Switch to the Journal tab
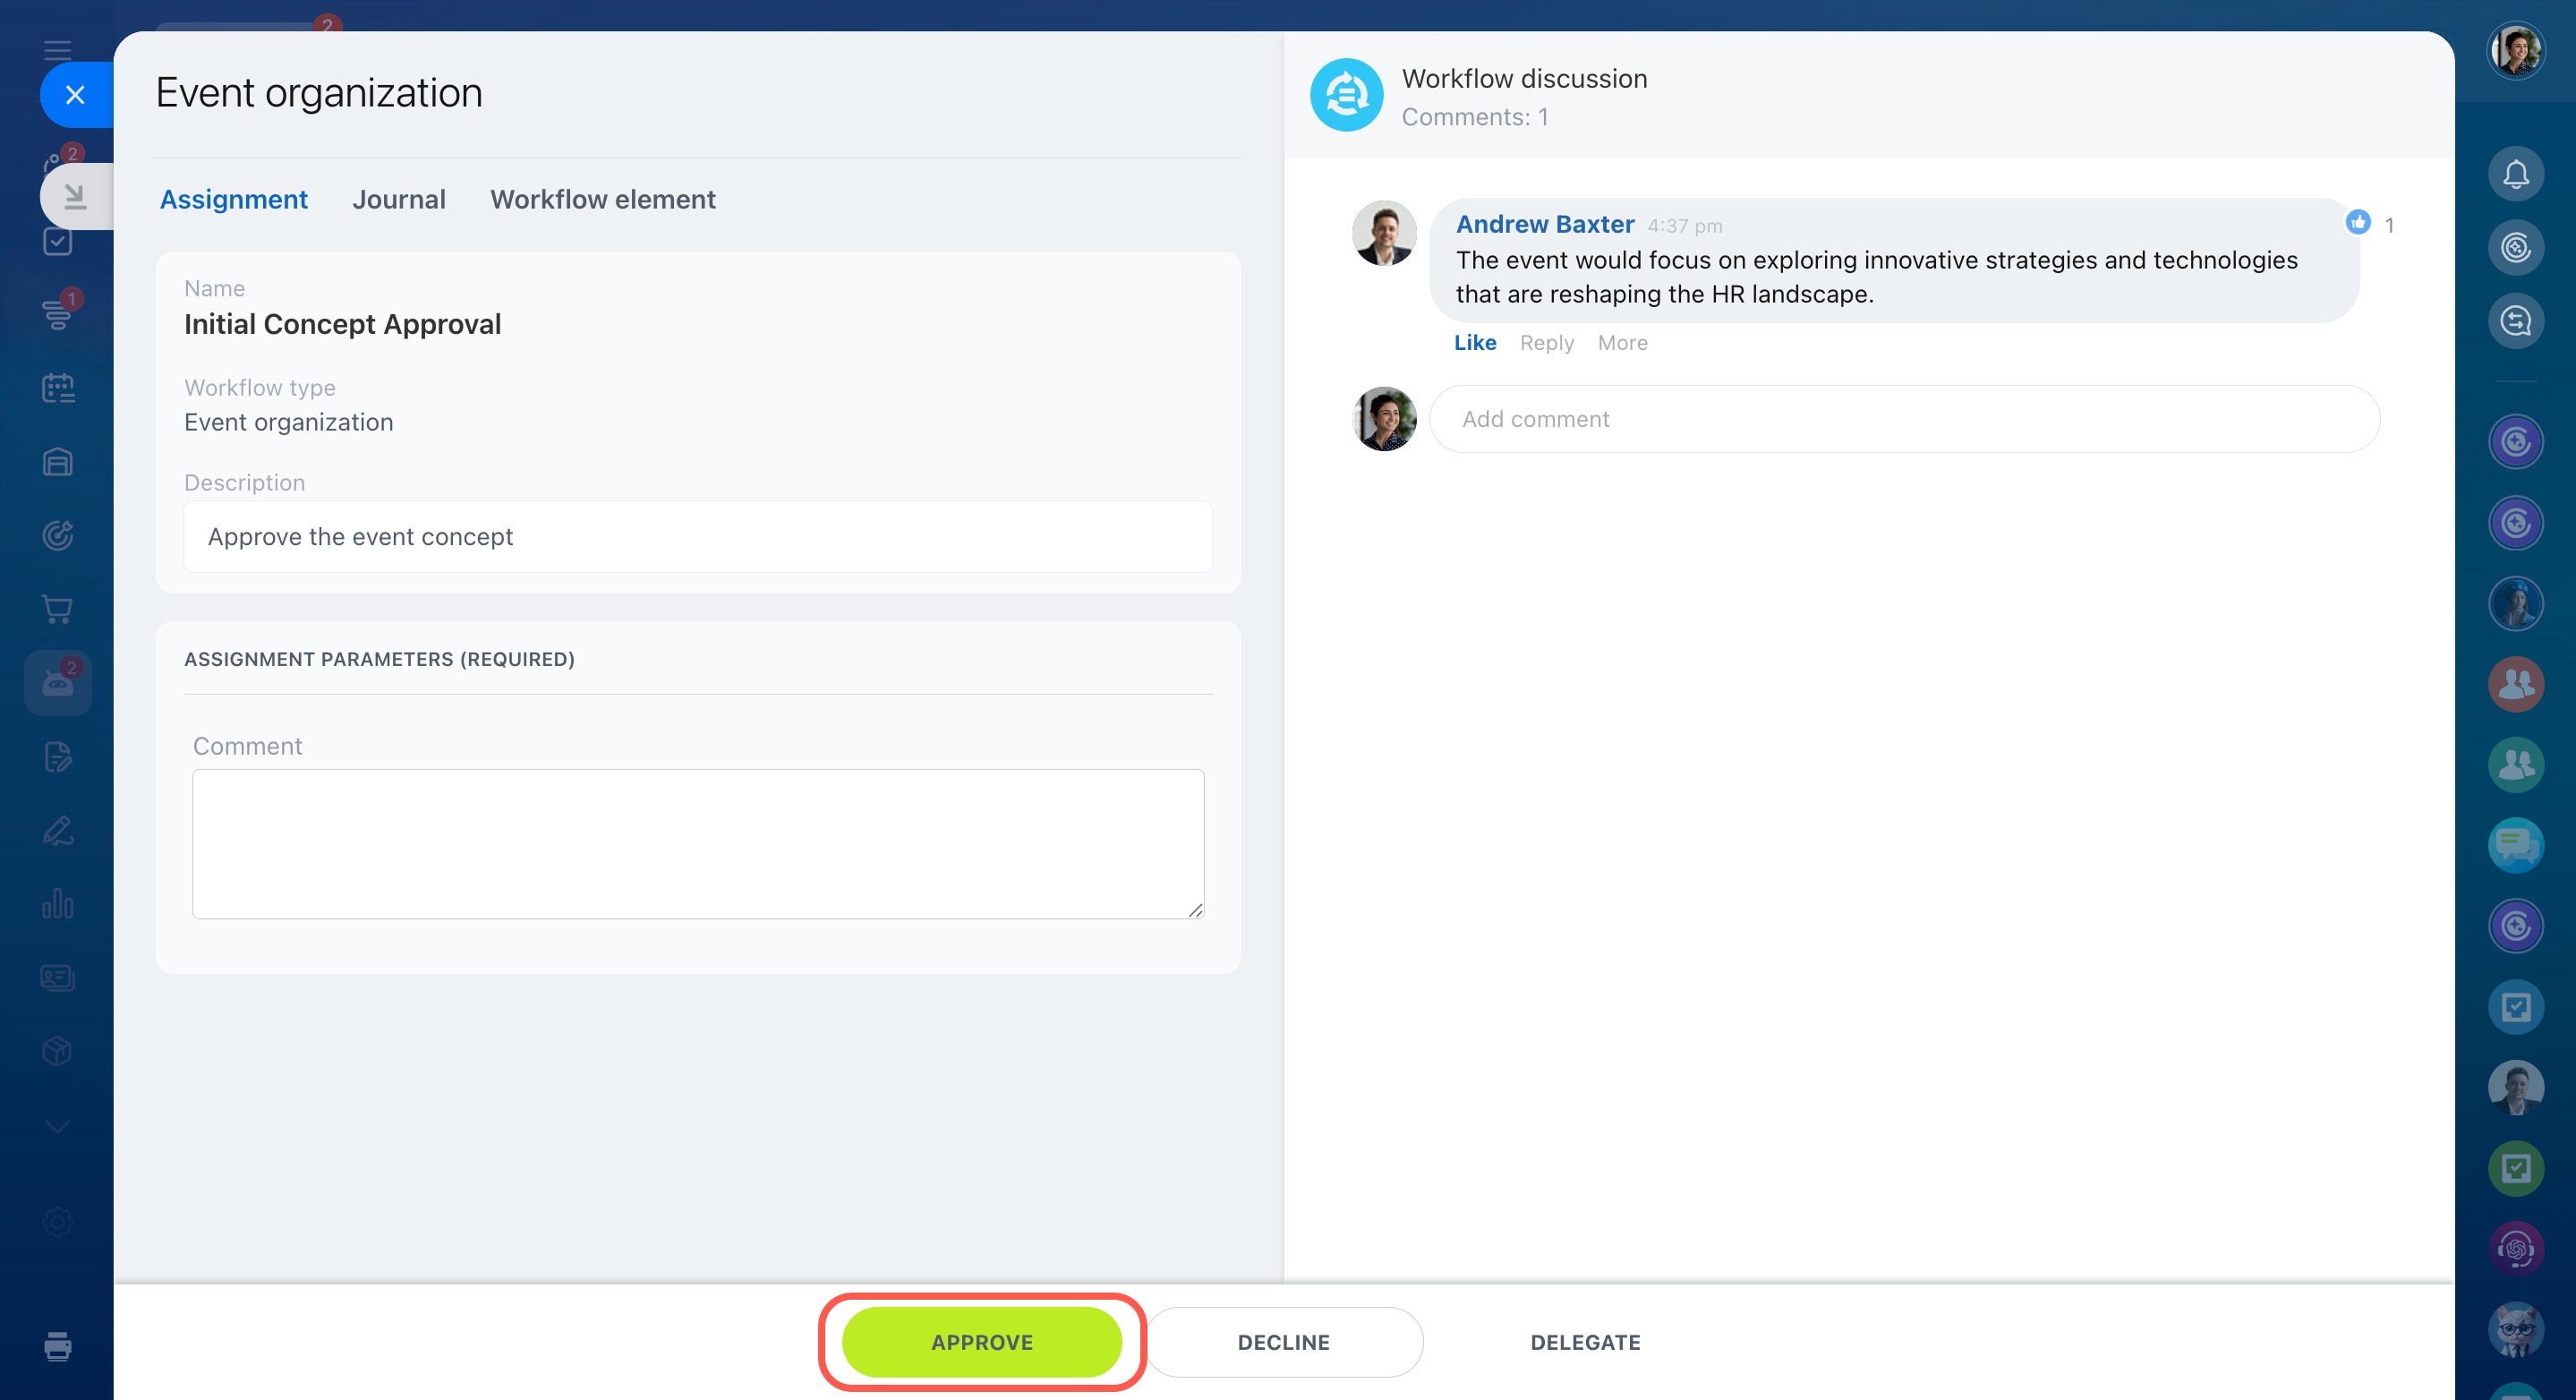The height and width of the screenshot is (1400, 2576). tap(398, 200)
